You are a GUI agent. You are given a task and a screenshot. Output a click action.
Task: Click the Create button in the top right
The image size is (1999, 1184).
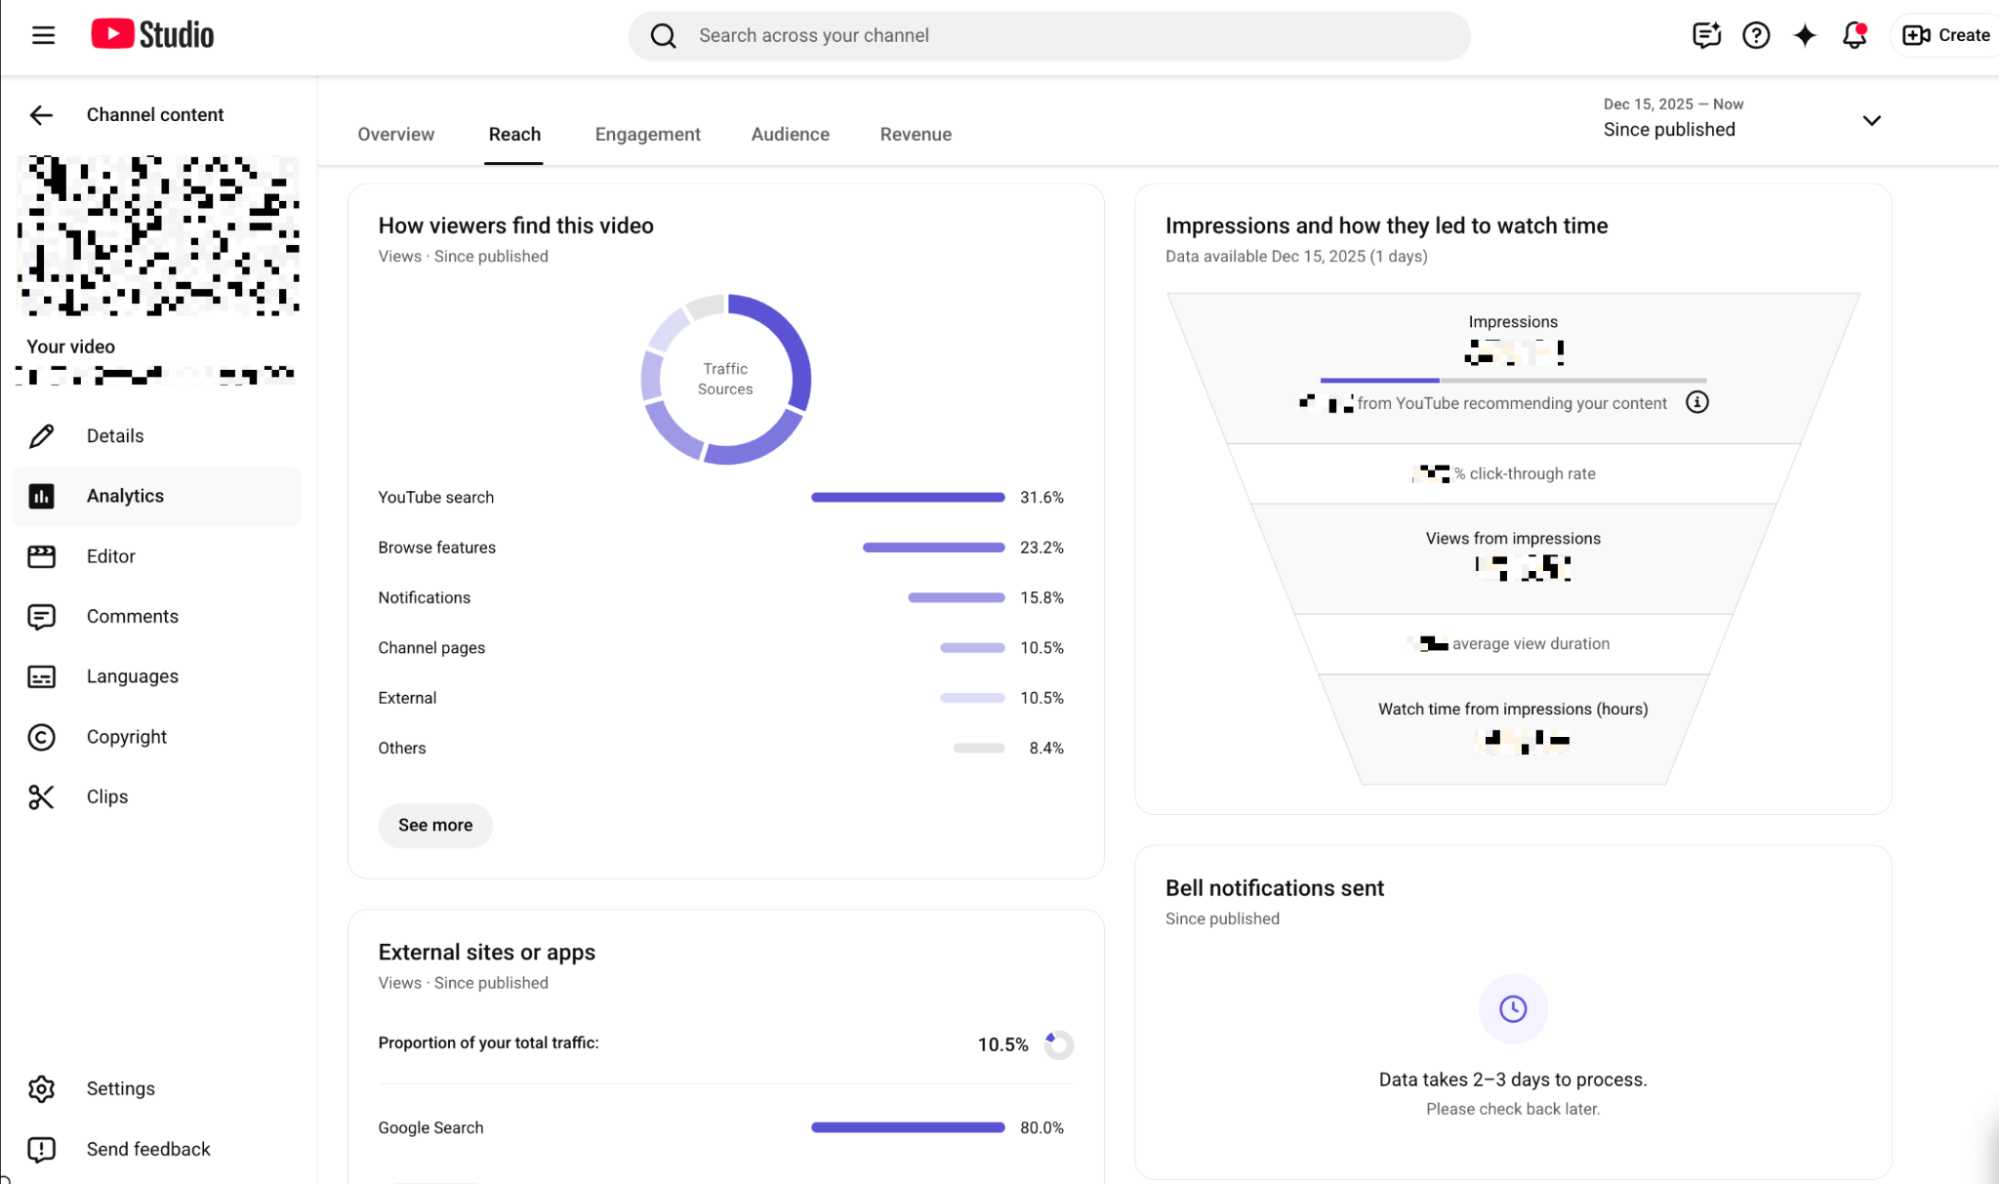pos(1944,35)
